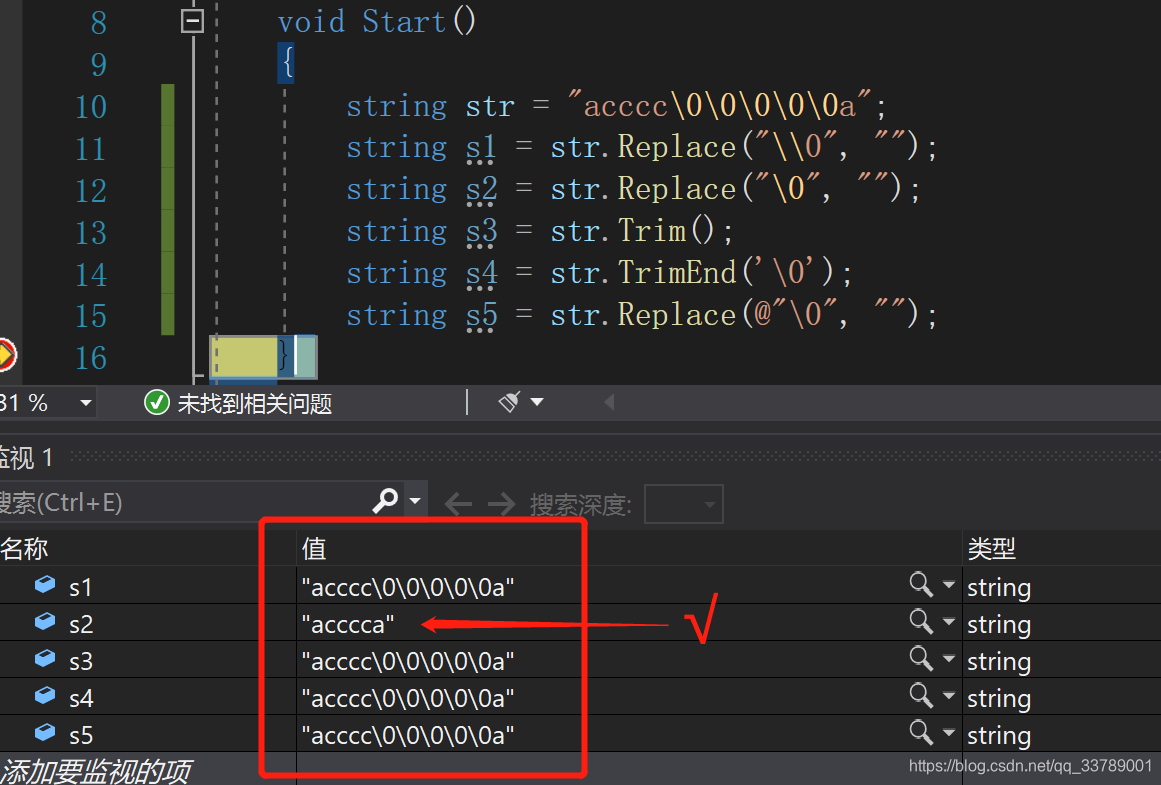Click the s5 variable name

point(81,735)
